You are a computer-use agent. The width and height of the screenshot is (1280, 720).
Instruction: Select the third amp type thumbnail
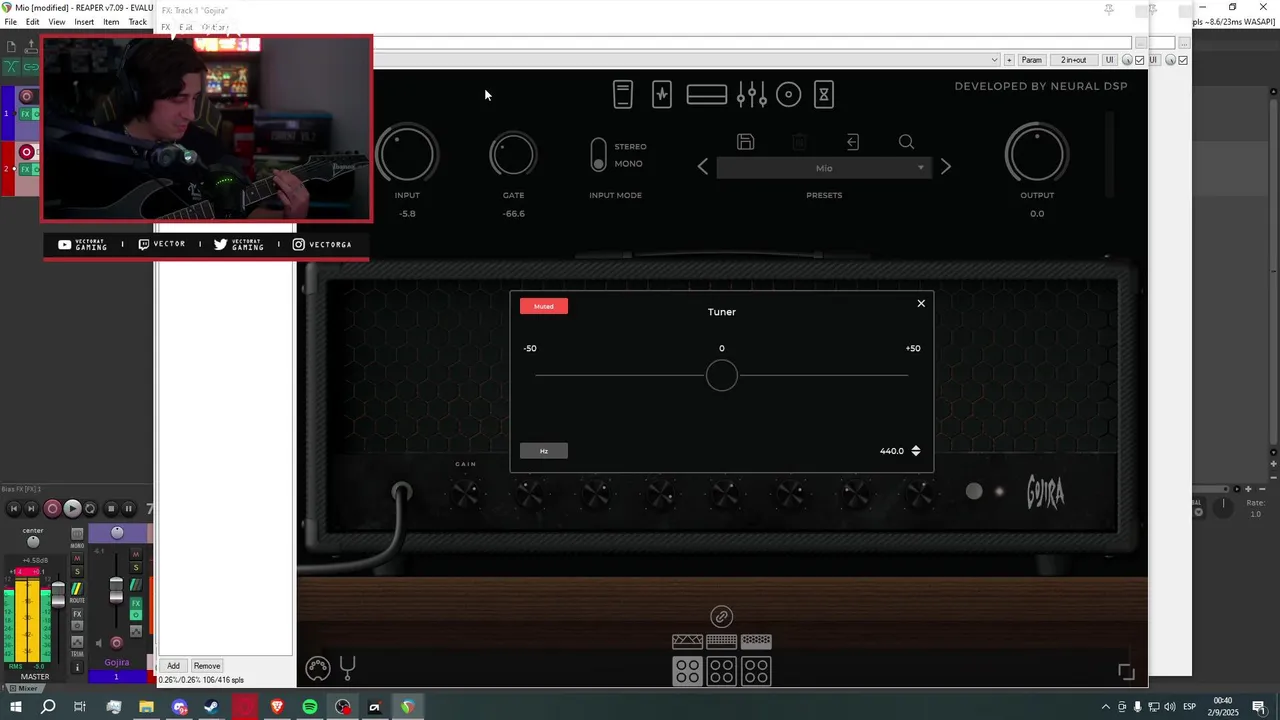pos(756,641)
